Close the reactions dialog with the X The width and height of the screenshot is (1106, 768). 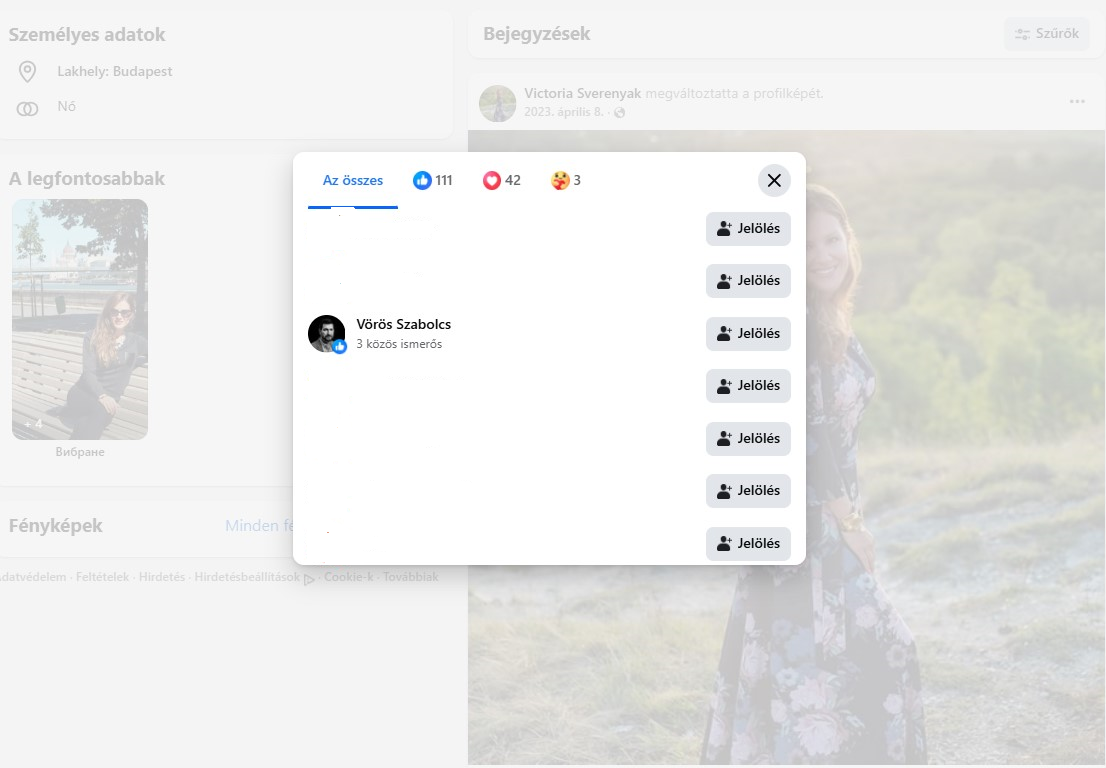click(773, 181)
